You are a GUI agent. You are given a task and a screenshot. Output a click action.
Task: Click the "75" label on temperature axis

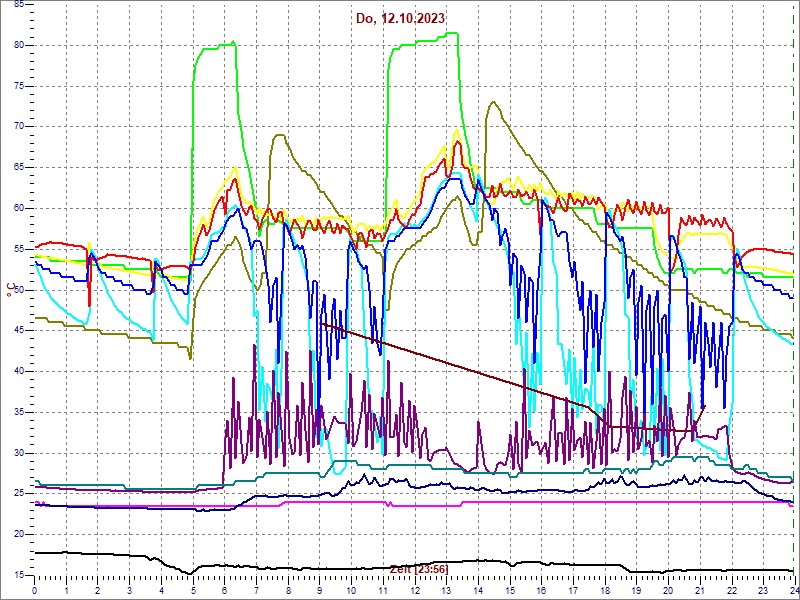click(x=18, y=86)
